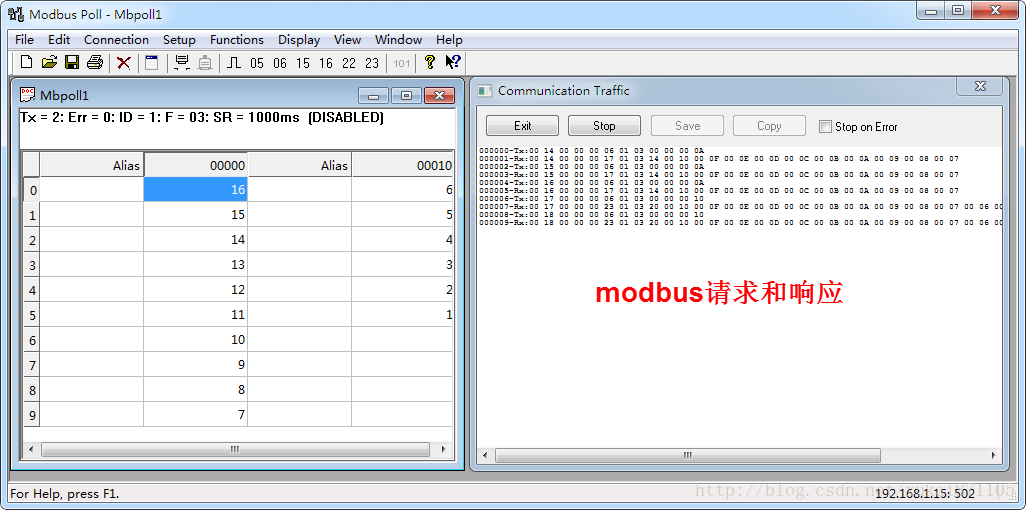Open the Display menu
The width and height of the screenshot is (1026, 510).
coord(299,39)
